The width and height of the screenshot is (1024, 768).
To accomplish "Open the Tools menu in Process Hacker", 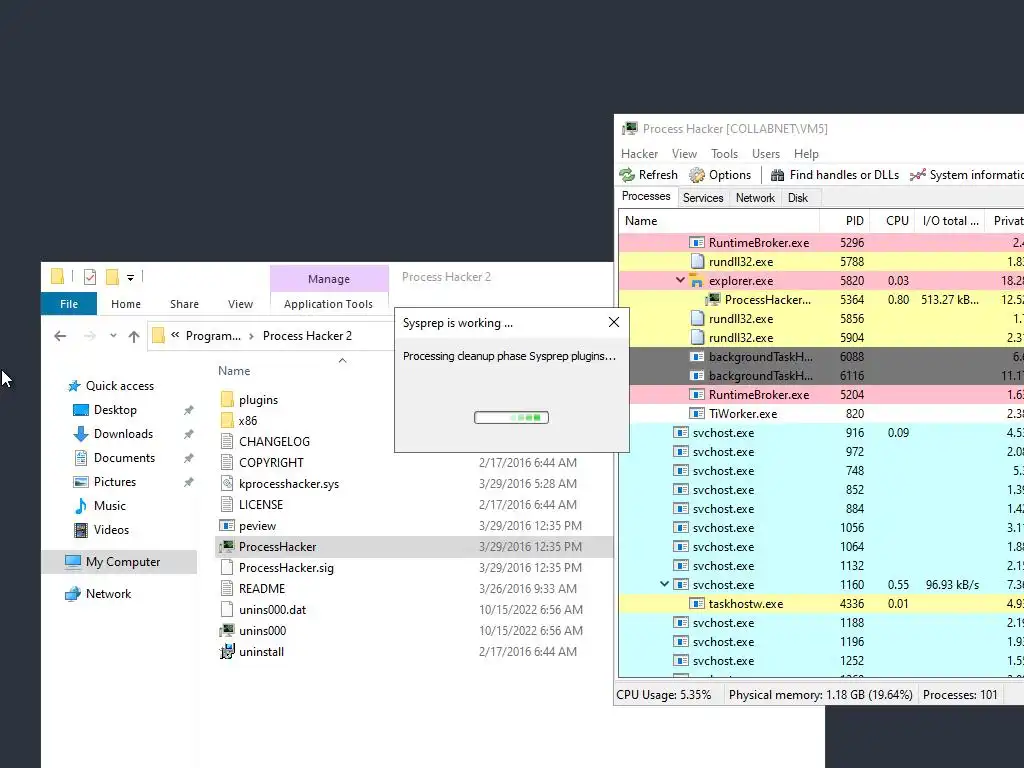I will 724,153.
